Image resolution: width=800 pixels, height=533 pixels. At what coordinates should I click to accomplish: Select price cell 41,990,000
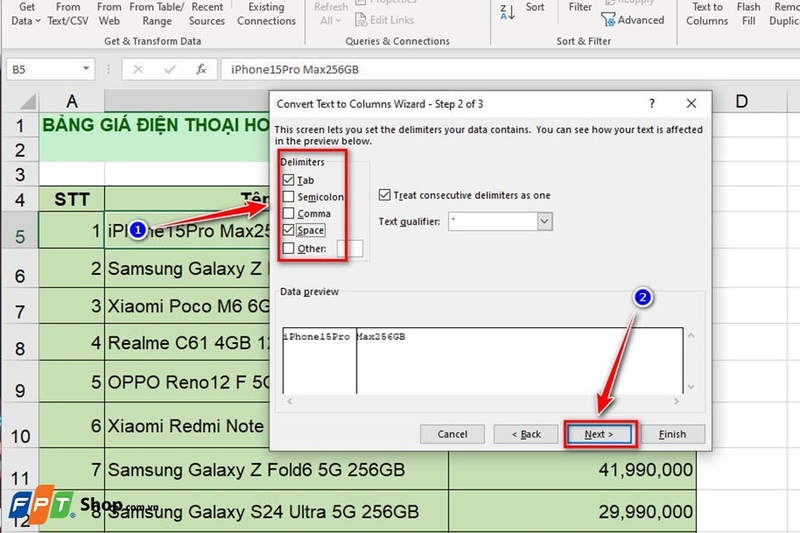572,469
